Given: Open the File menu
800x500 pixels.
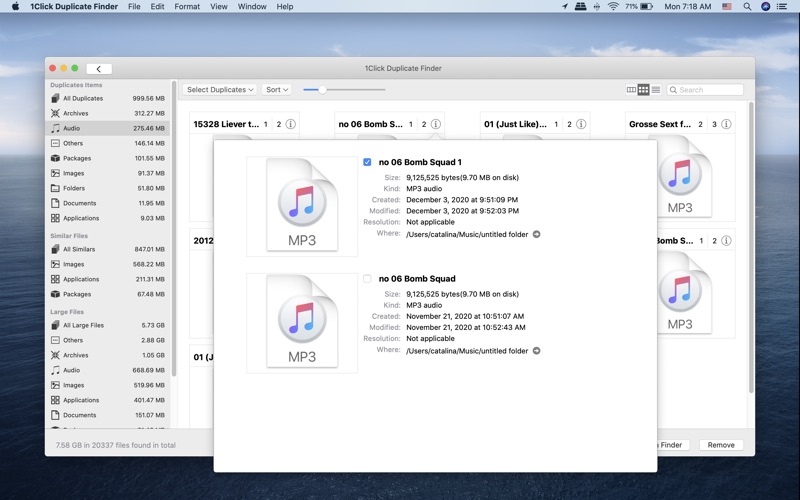Looking at the screenshot, I should pyautogui.click(x=134, y=7).
